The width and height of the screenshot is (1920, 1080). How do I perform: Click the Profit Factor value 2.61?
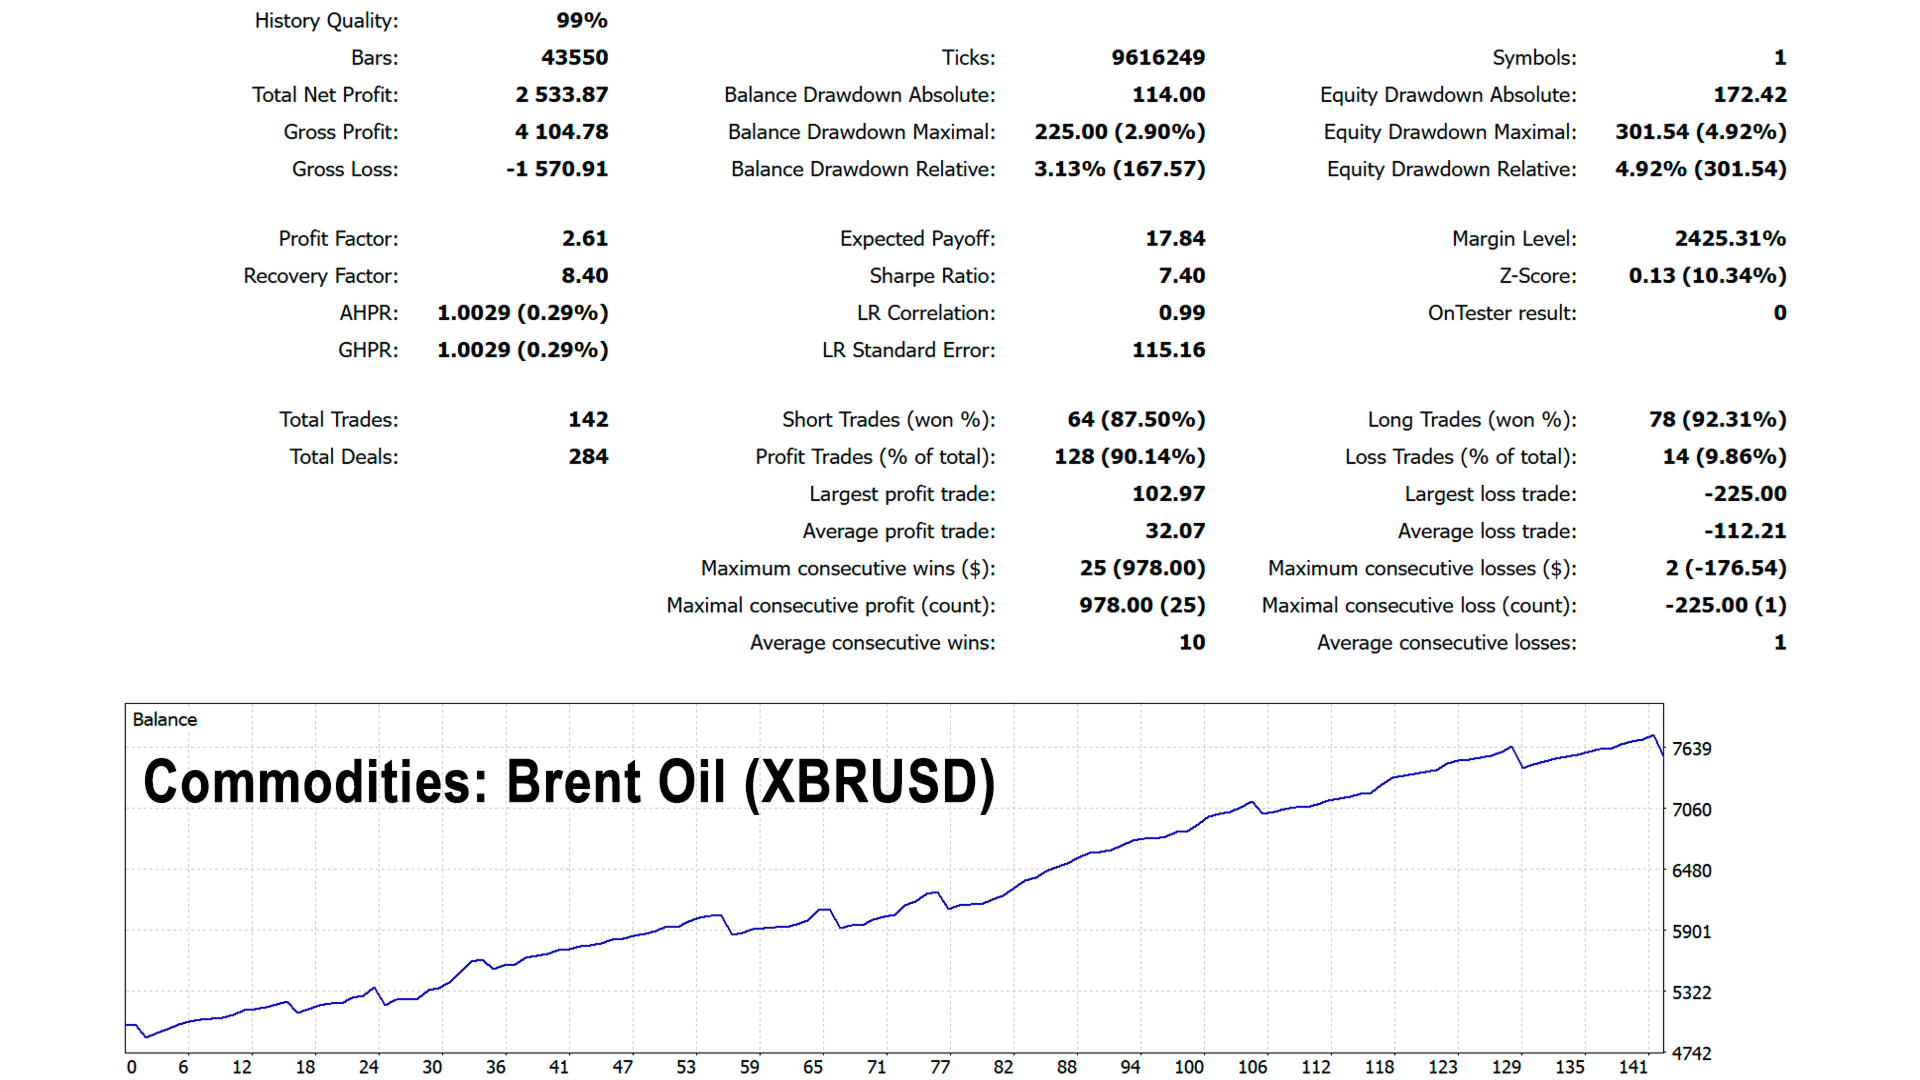[584, 239]
